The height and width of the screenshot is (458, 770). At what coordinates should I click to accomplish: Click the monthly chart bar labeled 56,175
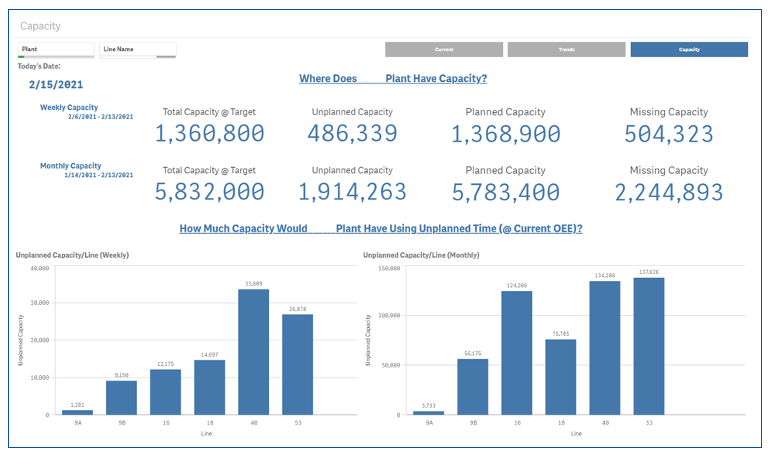point(473,387)
